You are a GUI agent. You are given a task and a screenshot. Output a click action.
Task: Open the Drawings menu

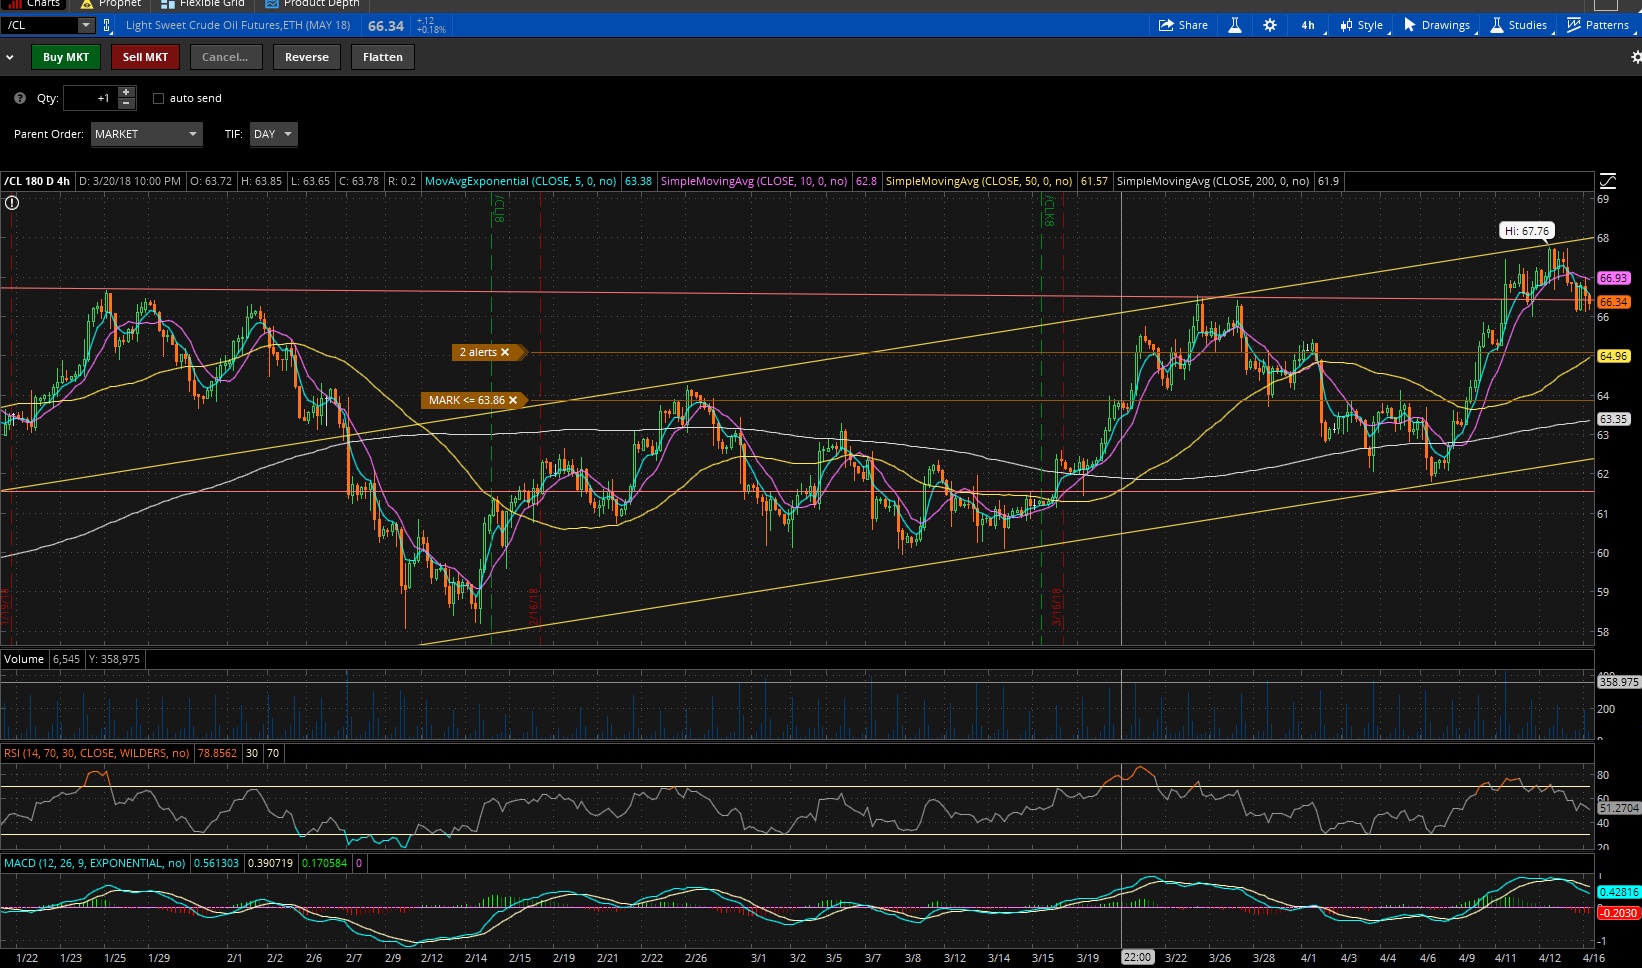coord(1438,25)
